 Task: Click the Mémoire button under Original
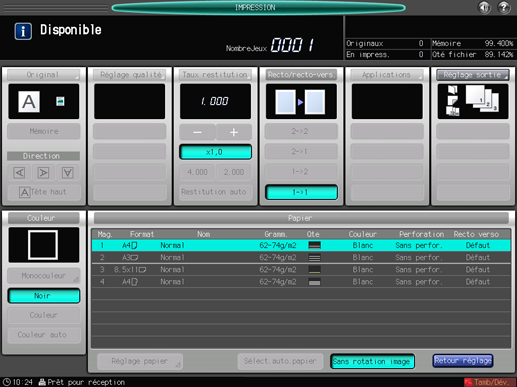(x=44, y=131)
